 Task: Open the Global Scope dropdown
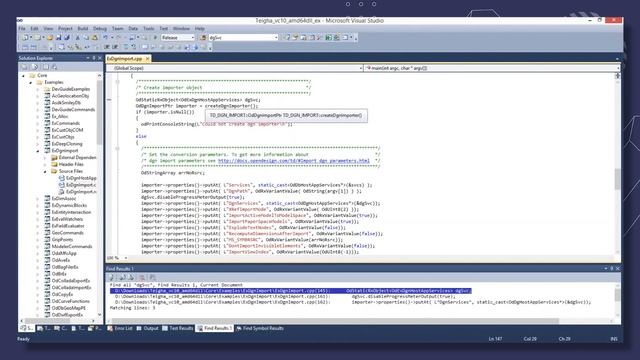click(x=361, y=68)
